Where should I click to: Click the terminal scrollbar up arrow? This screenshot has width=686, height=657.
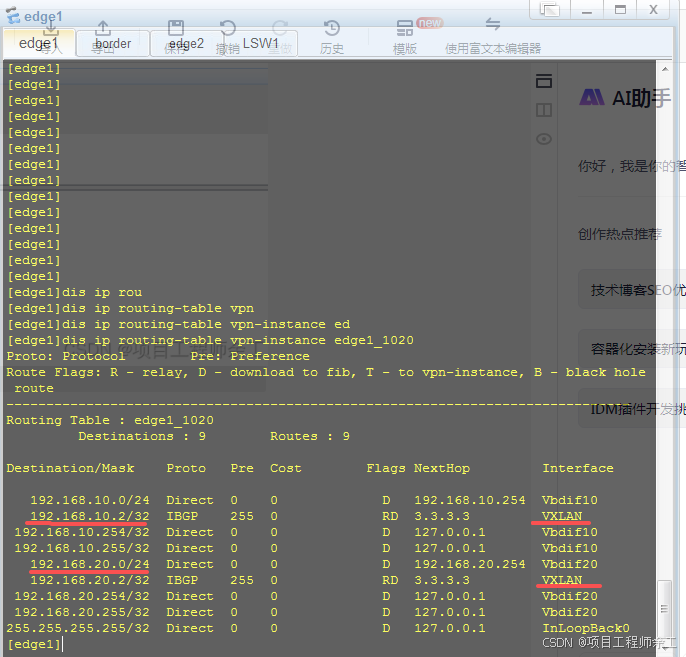click(665, 69)
